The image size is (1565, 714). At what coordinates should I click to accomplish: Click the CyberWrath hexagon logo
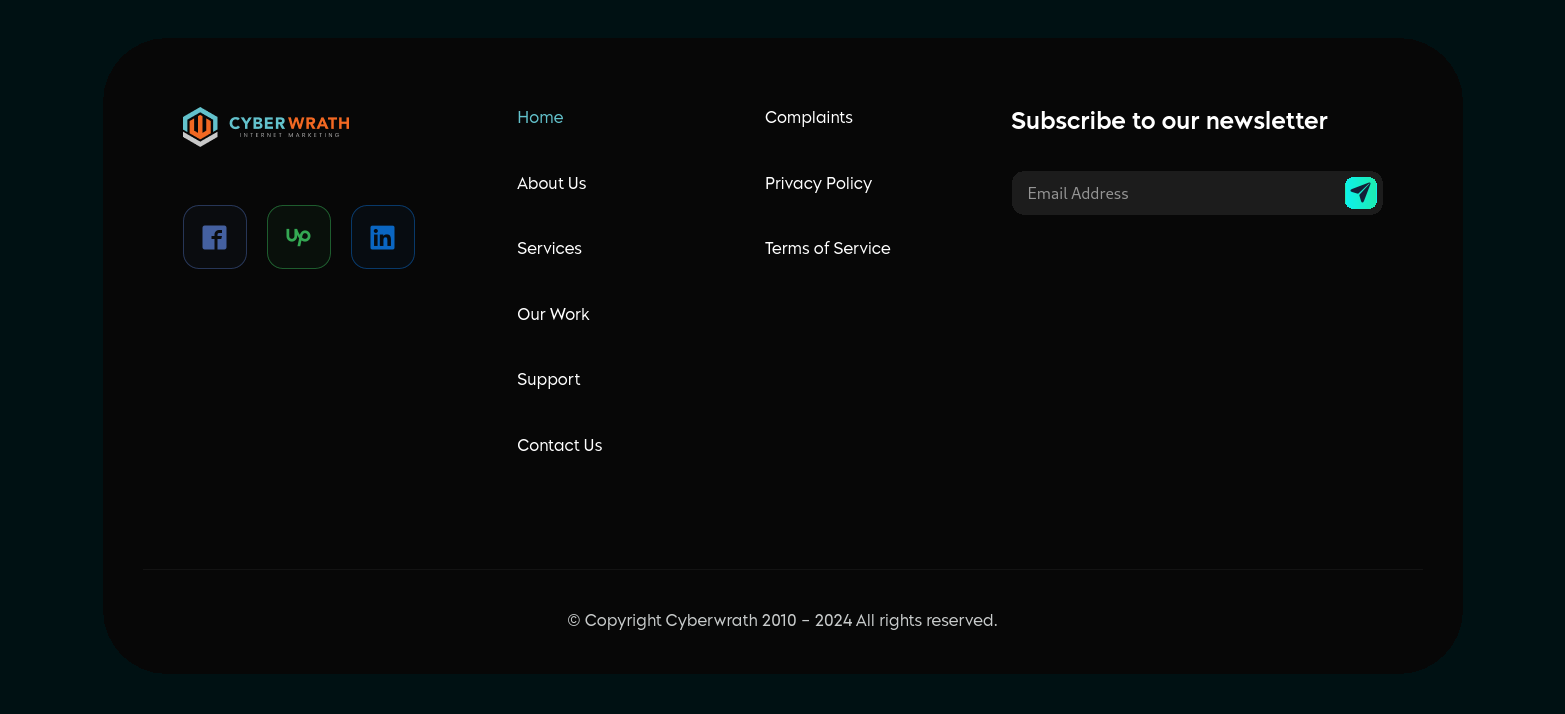(199, 126)
